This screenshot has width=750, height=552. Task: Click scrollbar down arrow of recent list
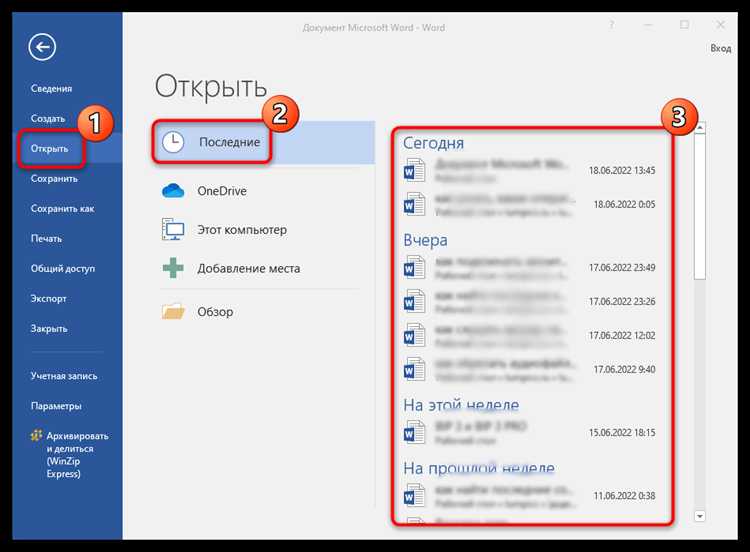[x=700, y=516]
